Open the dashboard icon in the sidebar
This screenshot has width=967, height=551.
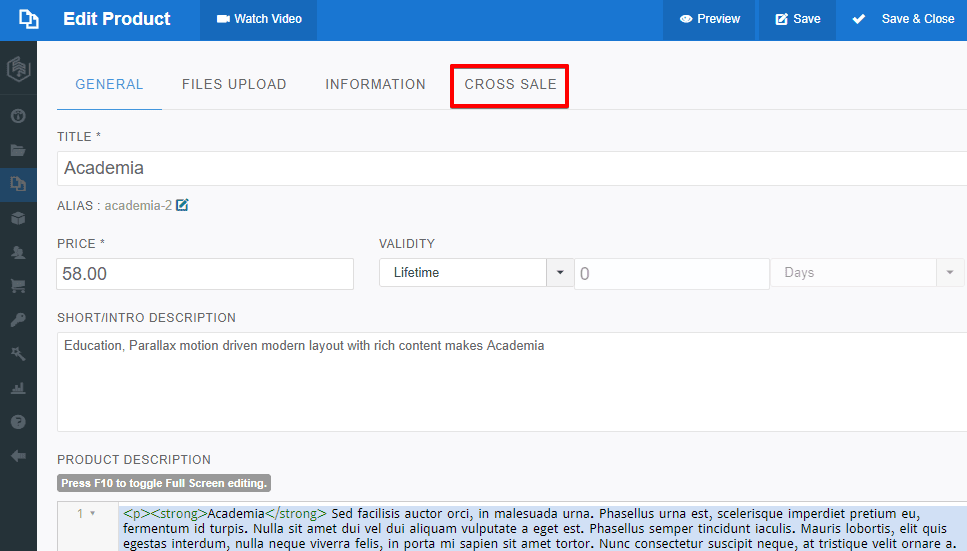coord(18,116)
